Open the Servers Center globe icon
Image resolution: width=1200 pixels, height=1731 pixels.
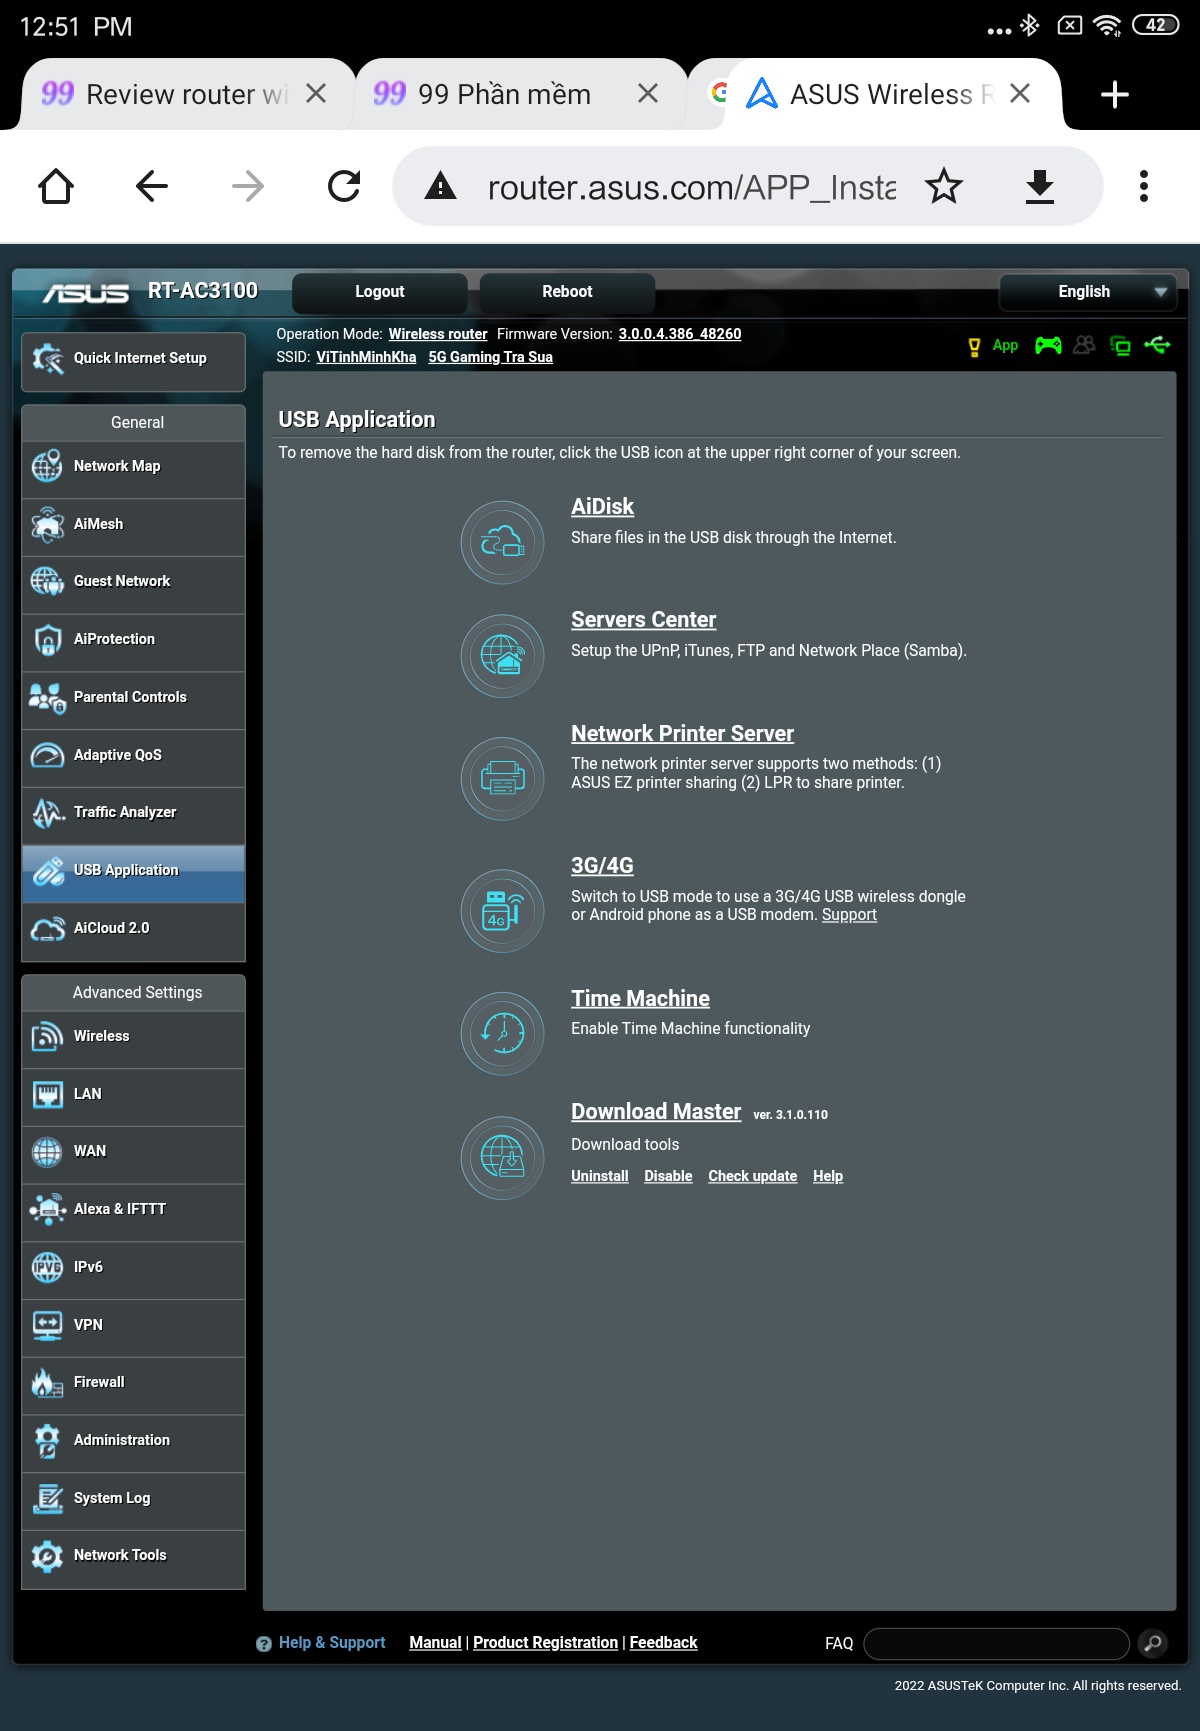pyautogui.click(x=502, y=656)
